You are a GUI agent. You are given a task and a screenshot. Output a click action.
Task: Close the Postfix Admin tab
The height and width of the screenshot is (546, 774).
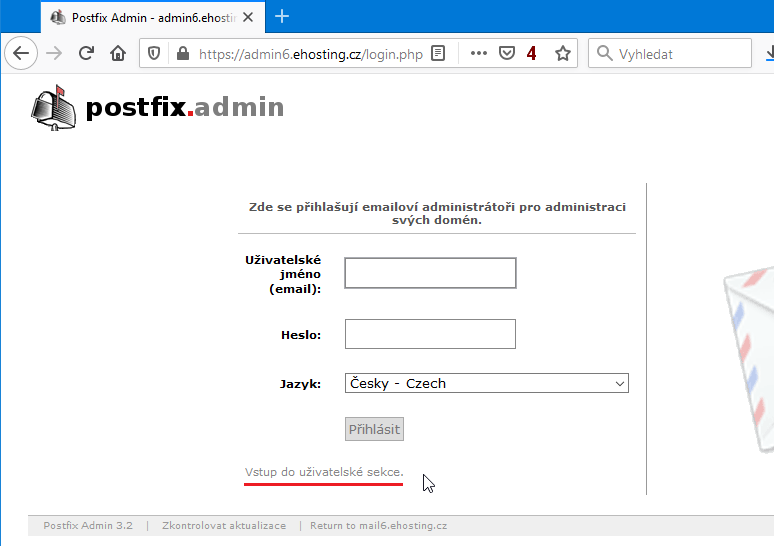(x=248, y=18)
